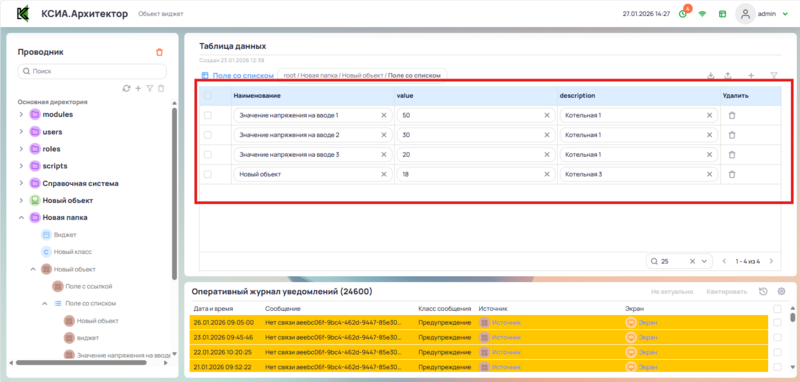The image size is (800, 382).
Task: Click the Наименование column header
Action: coord(257,96)
